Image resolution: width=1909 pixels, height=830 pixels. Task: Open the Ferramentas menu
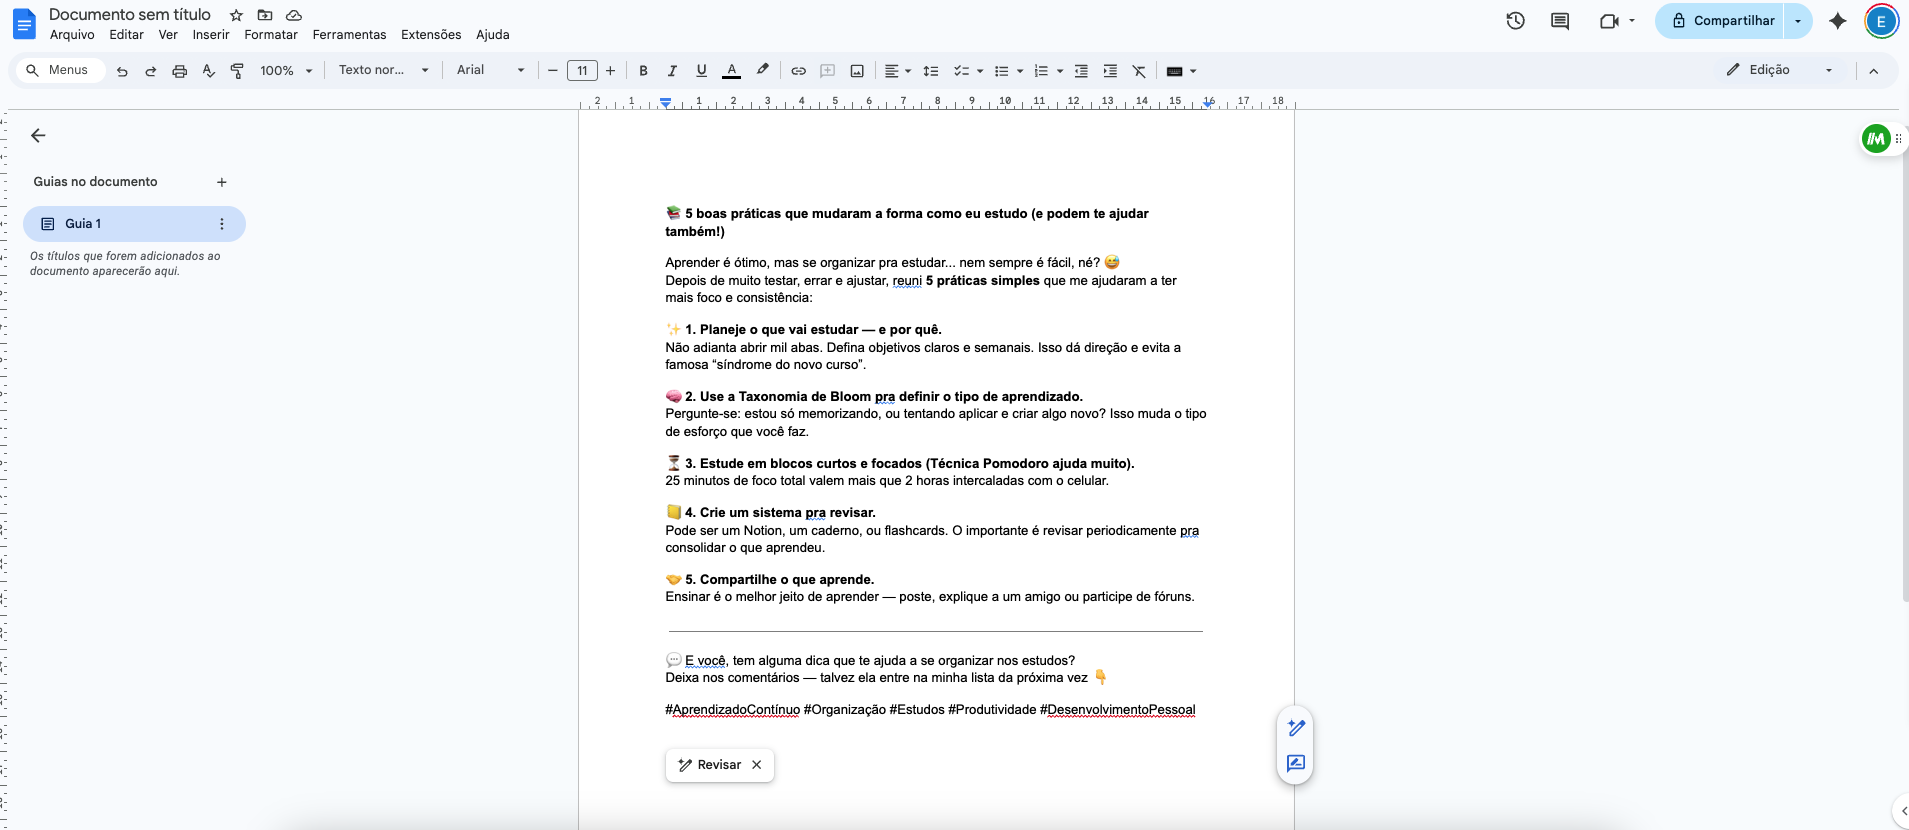pos(349,35)
